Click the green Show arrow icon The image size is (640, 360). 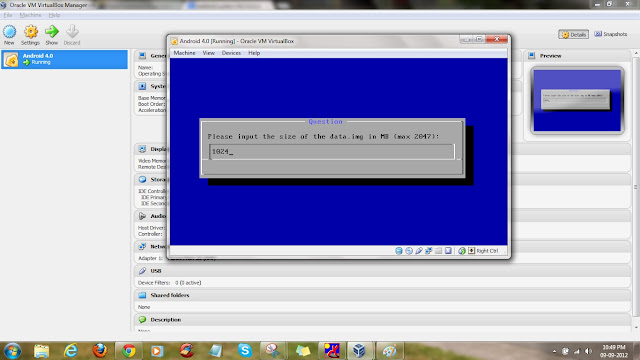[52, 31]
